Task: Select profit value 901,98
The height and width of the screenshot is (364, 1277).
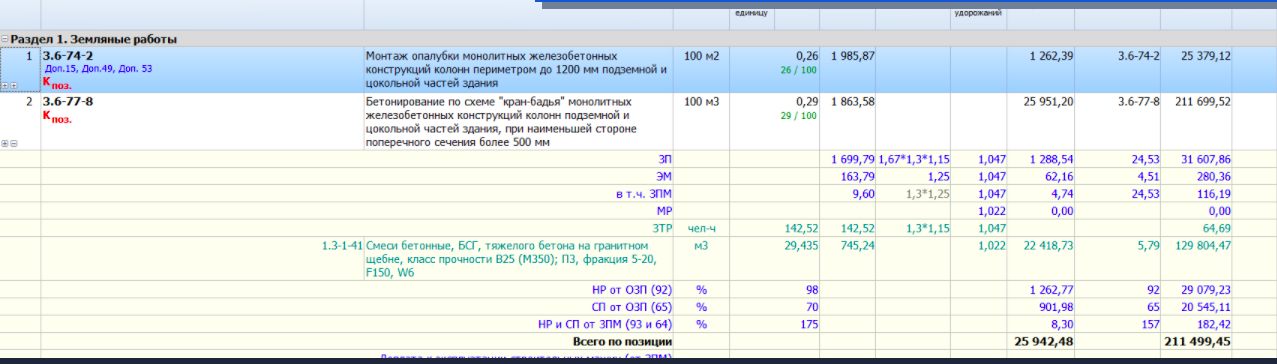Action: (x=1056, y=306)
